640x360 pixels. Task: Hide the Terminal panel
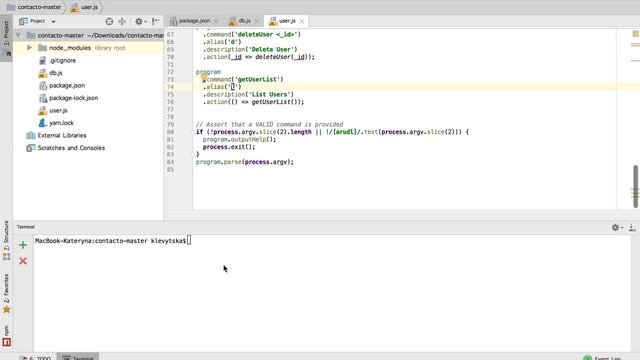(632, 227)
